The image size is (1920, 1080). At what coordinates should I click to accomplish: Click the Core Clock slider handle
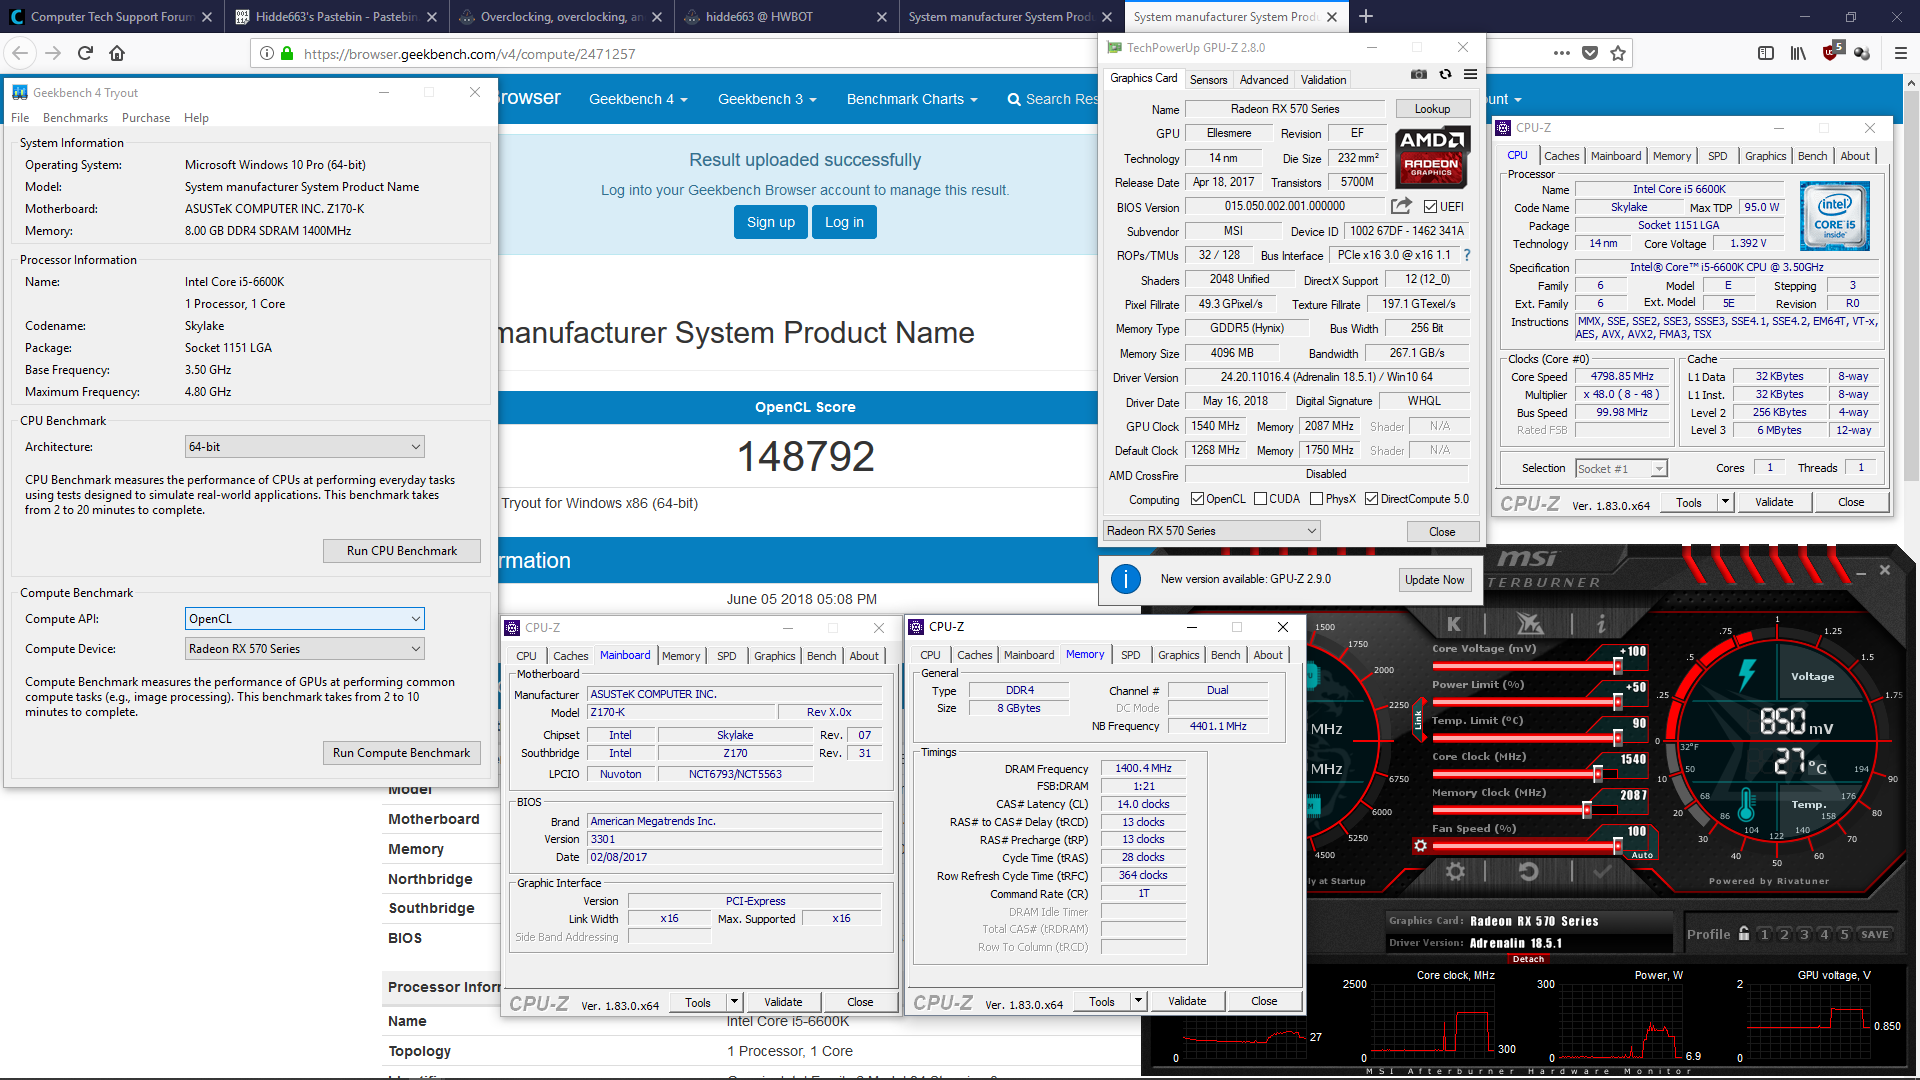pyautogui.click(x=1598, y=773)
